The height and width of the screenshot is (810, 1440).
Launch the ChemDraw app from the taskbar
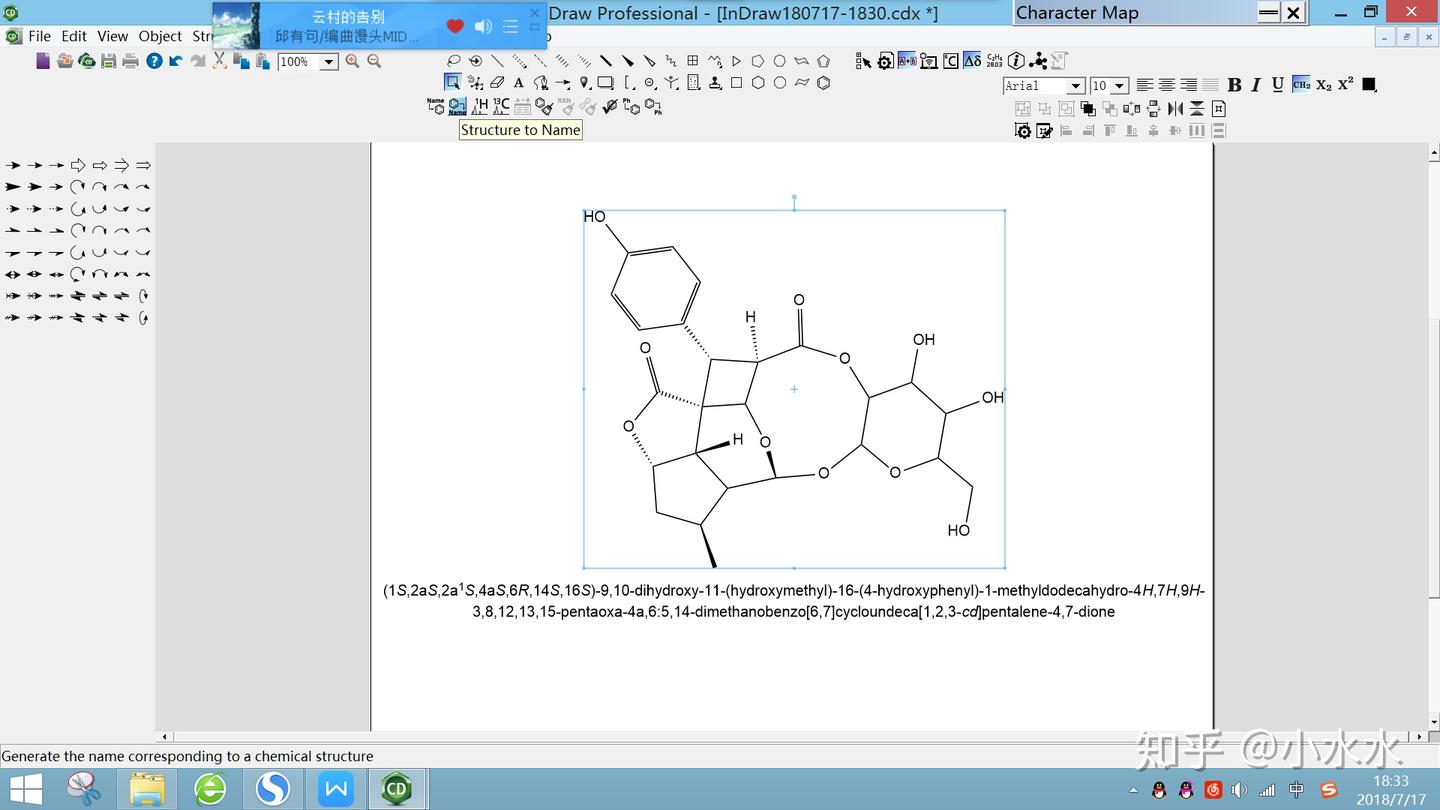[x=396, y=789]
